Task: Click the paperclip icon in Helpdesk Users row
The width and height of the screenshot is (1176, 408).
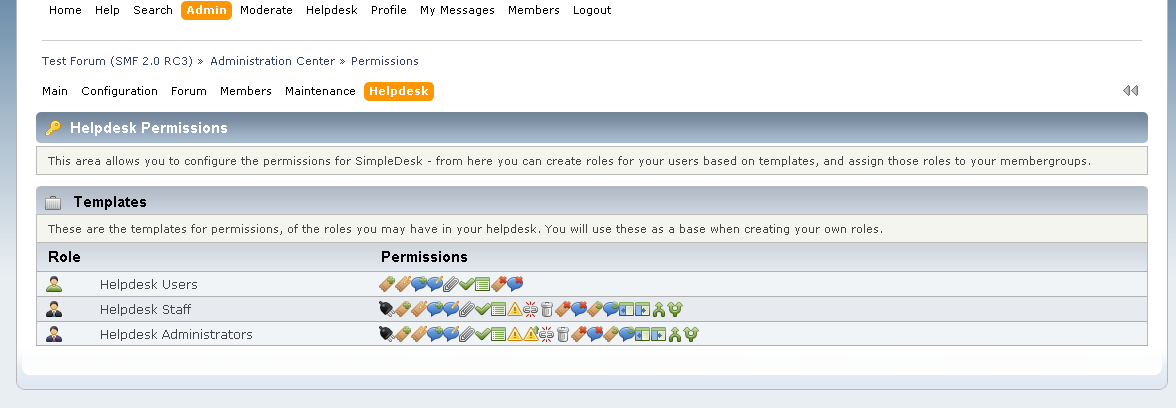Action: [x=451, y=284]
